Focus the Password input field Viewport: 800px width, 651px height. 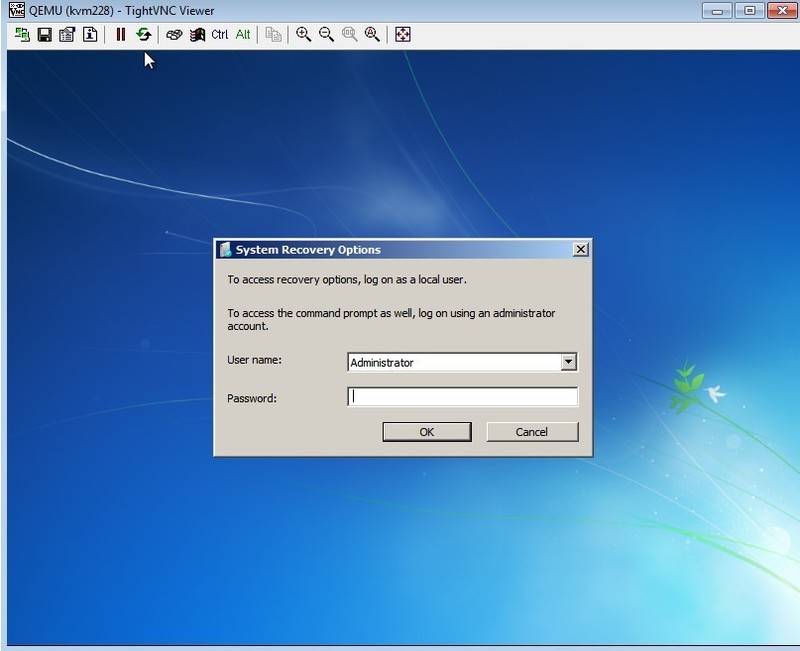tap(462, 397)
